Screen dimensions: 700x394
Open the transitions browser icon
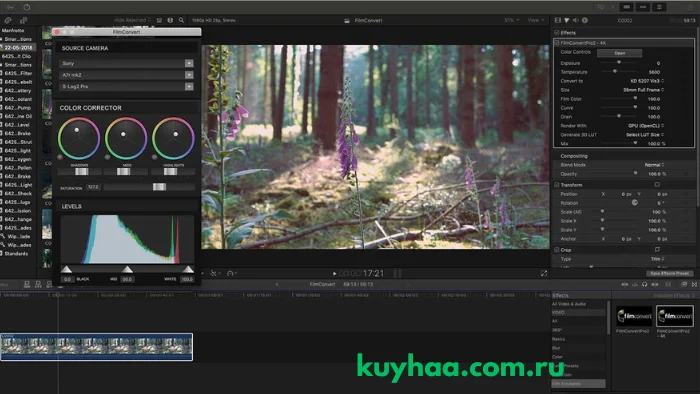click(x=694, y=284)
